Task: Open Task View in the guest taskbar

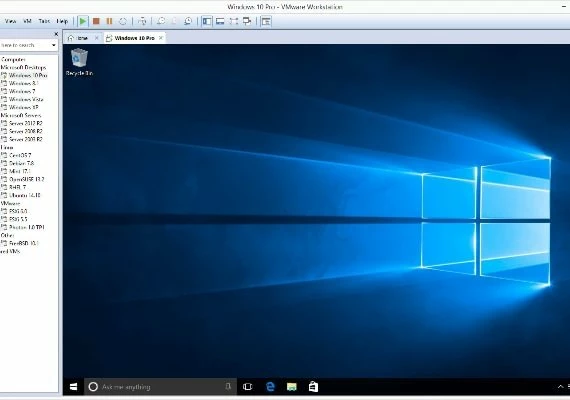Action: pyautogui.click(x=248, y=387)
